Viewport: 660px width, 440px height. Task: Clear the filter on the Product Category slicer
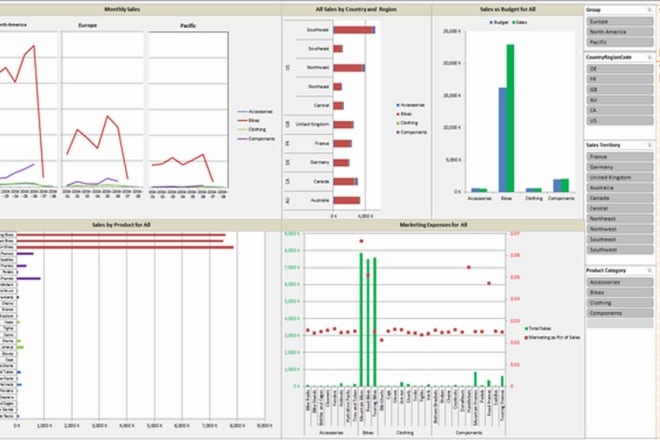649,270
